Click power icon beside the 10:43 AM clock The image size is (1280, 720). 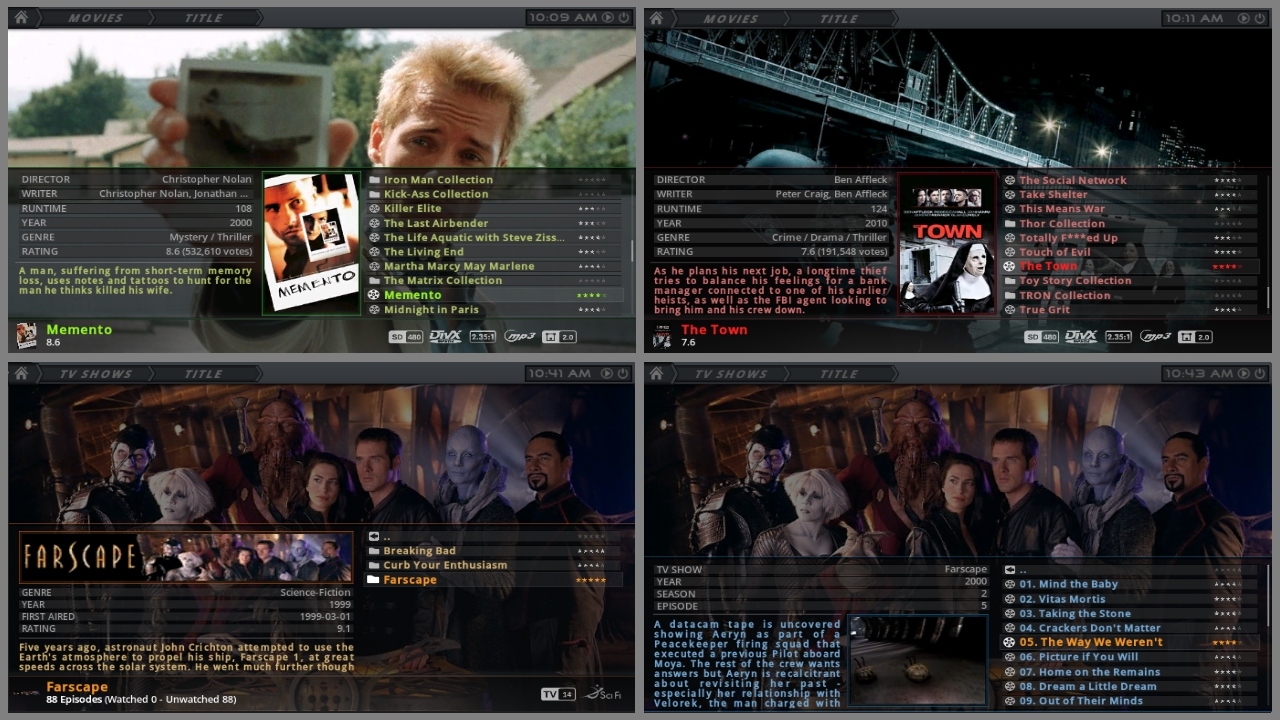point(1259,373)
